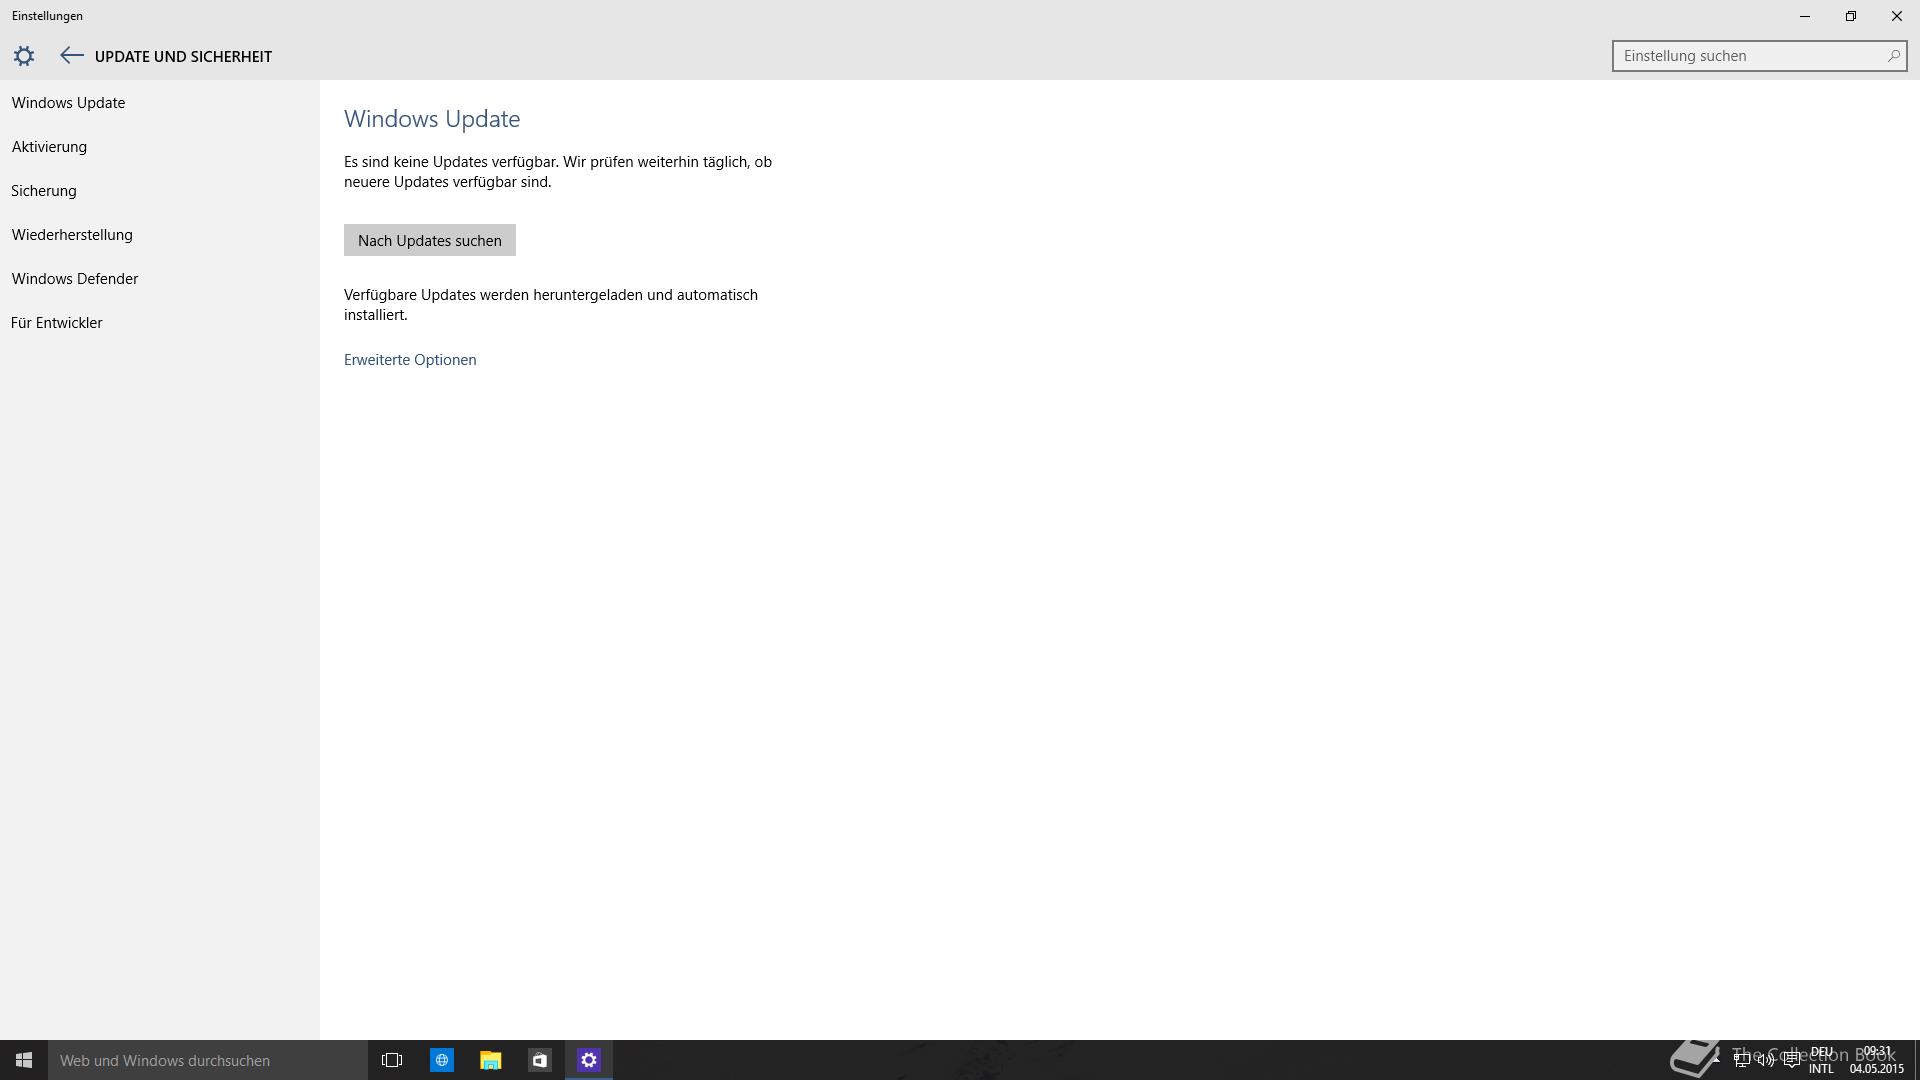
Task: Open the Action Center notification icon
Action: point(1791,1060)
